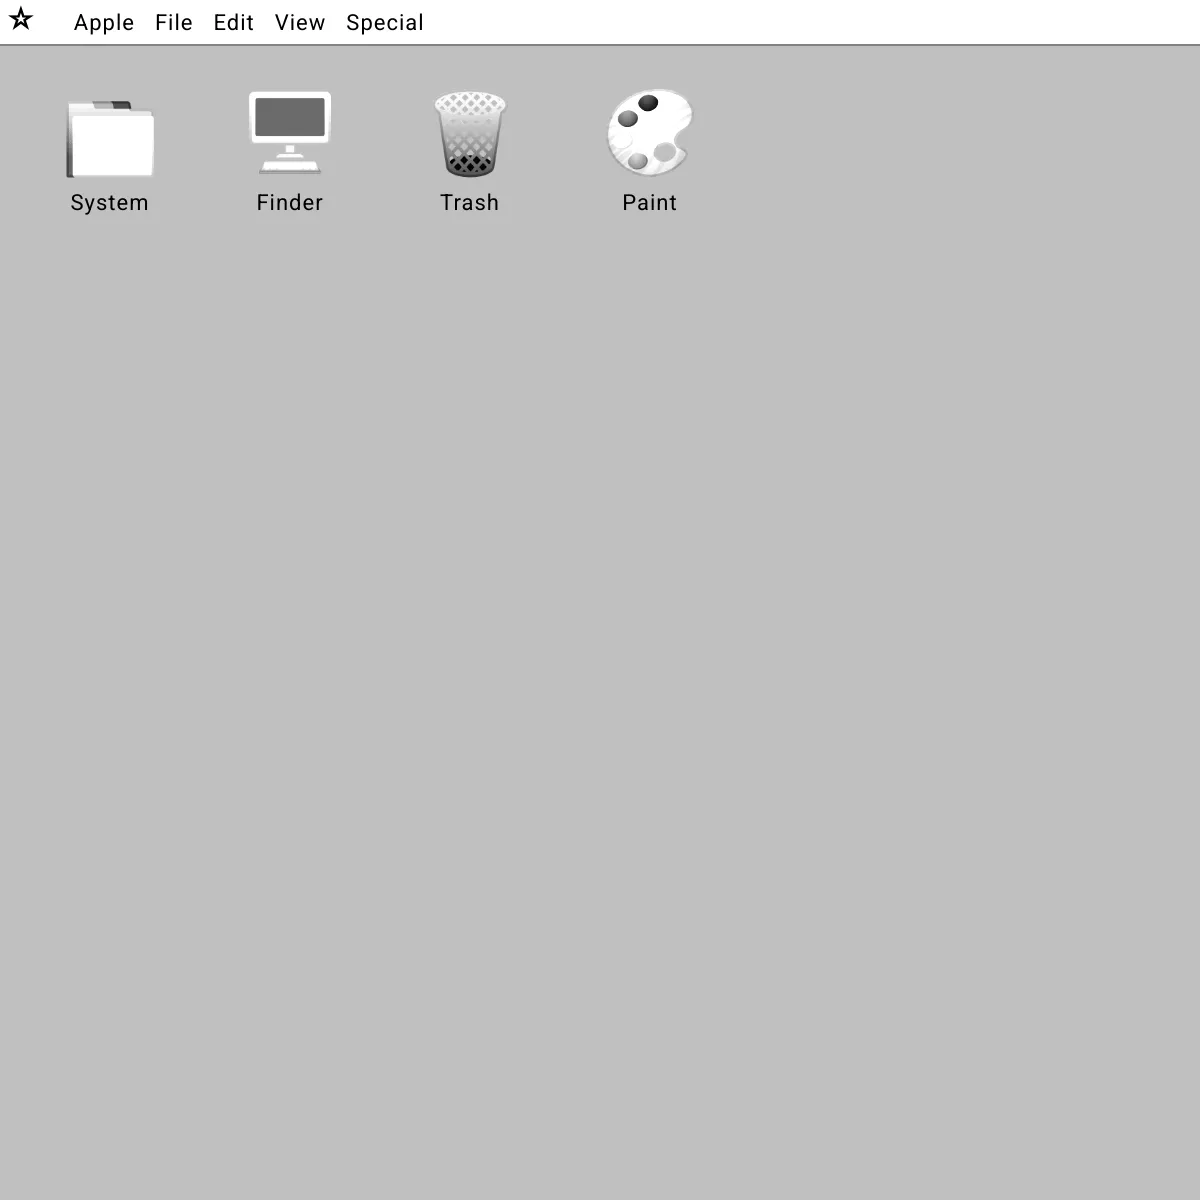Open the Paint application icon
This screenshot has height=1200, width=1200.
[x=650, y=135]
